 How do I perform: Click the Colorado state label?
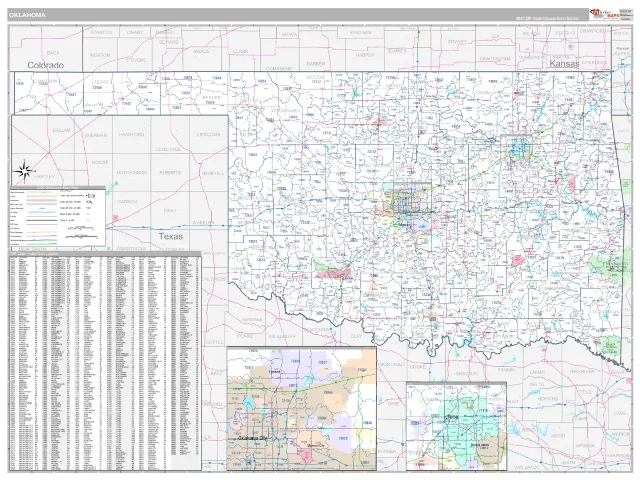pyautogui.click(x=46, y=65)
